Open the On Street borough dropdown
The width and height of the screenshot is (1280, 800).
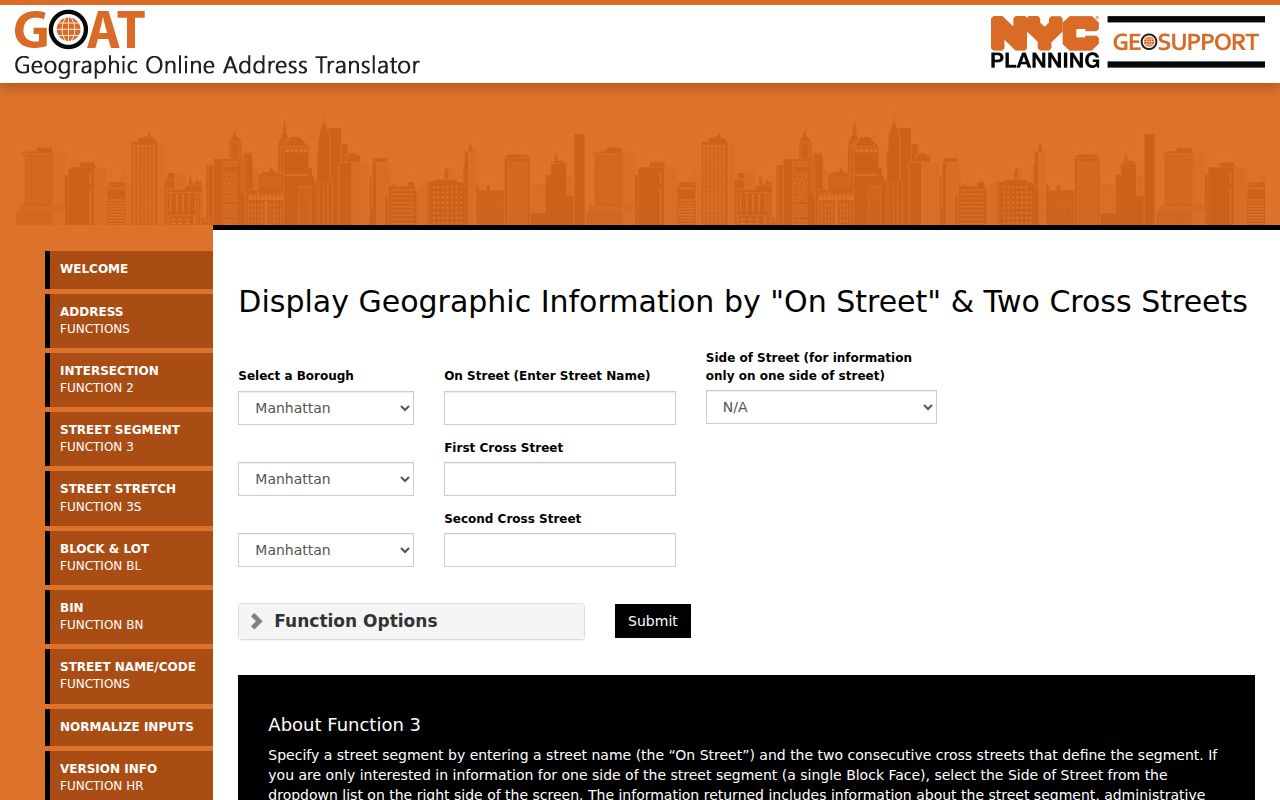[x=326, y=408]
